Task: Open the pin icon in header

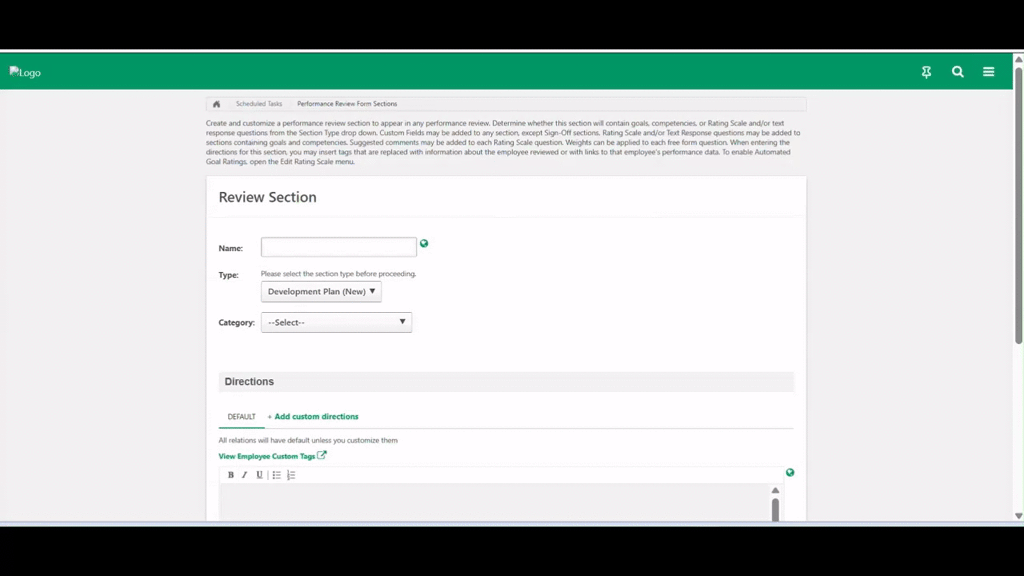Action: click(x=926, y=72)
